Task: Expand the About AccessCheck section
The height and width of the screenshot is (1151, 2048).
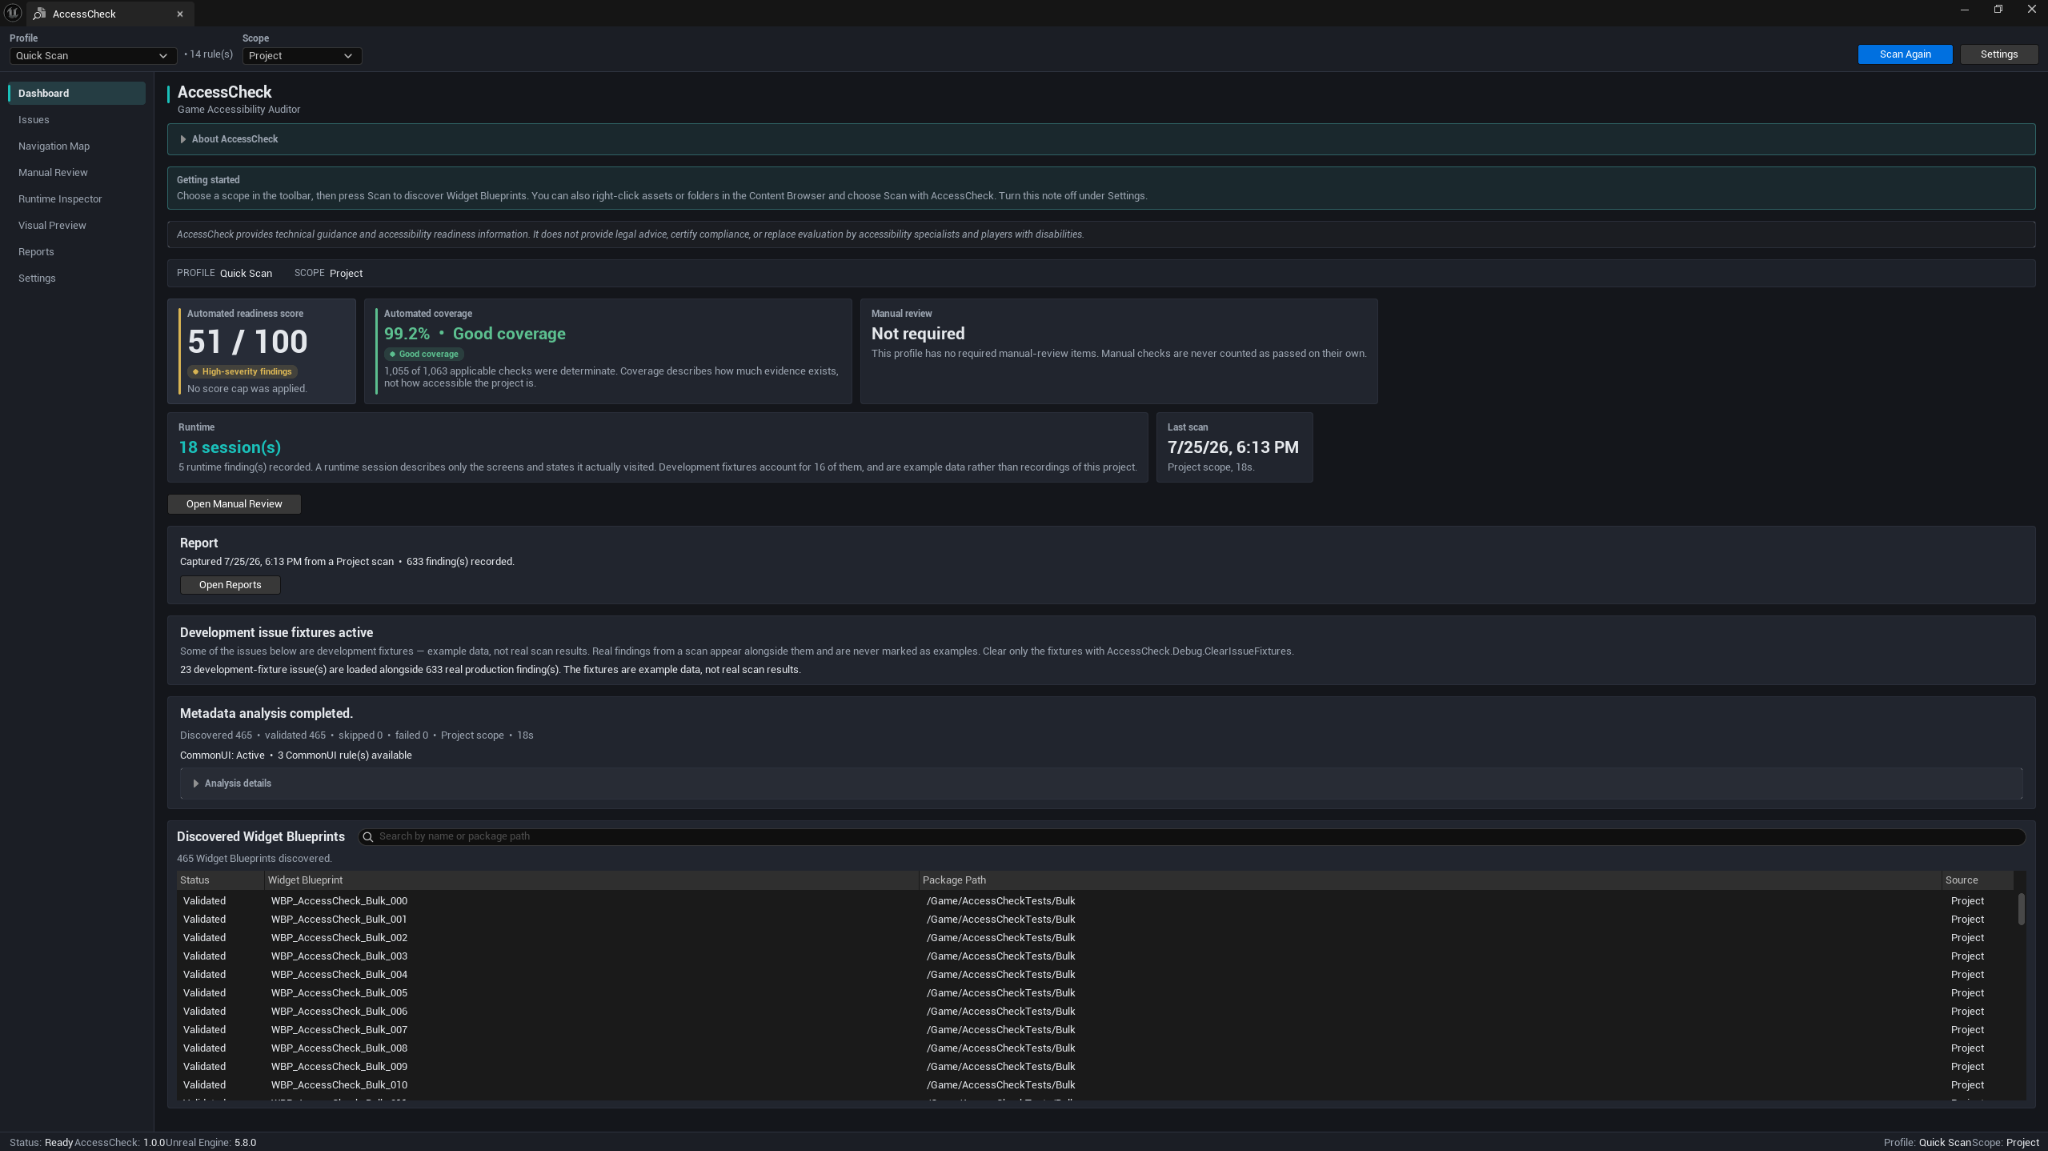Action: click(1100, 139)
